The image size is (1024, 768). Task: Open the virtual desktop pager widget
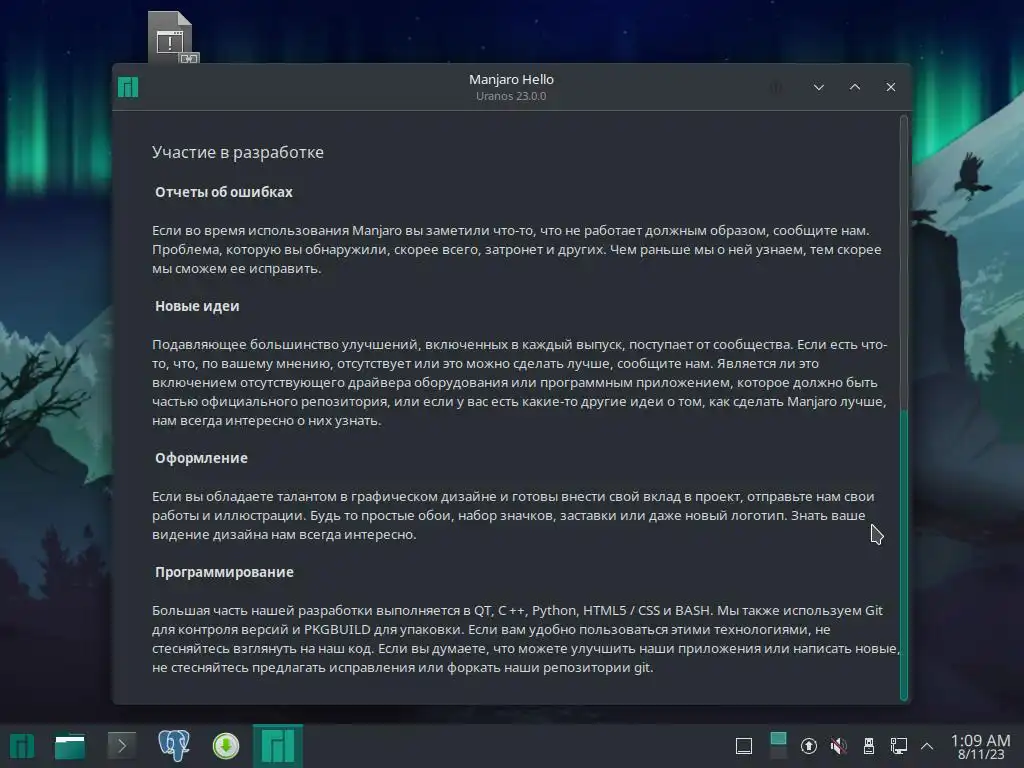click(x=778, y=746)
